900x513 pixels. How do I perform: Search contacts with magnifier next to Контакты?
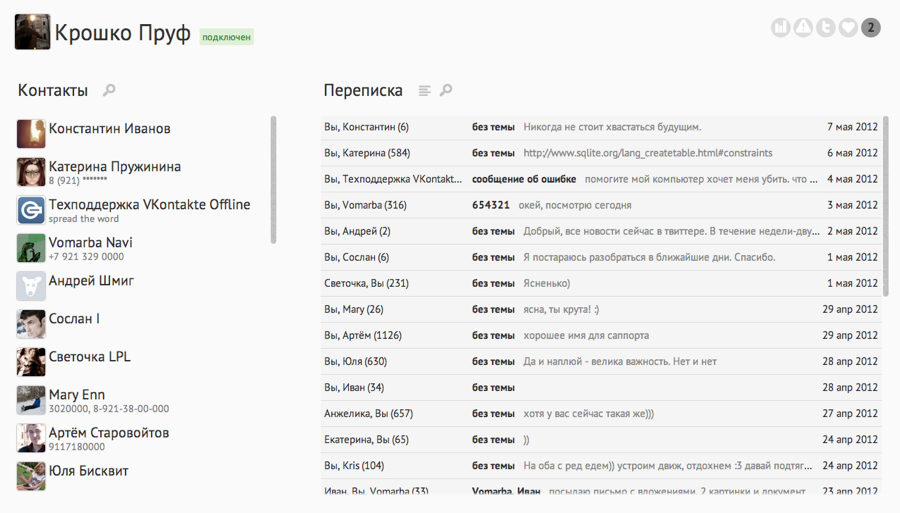[109, 90]
